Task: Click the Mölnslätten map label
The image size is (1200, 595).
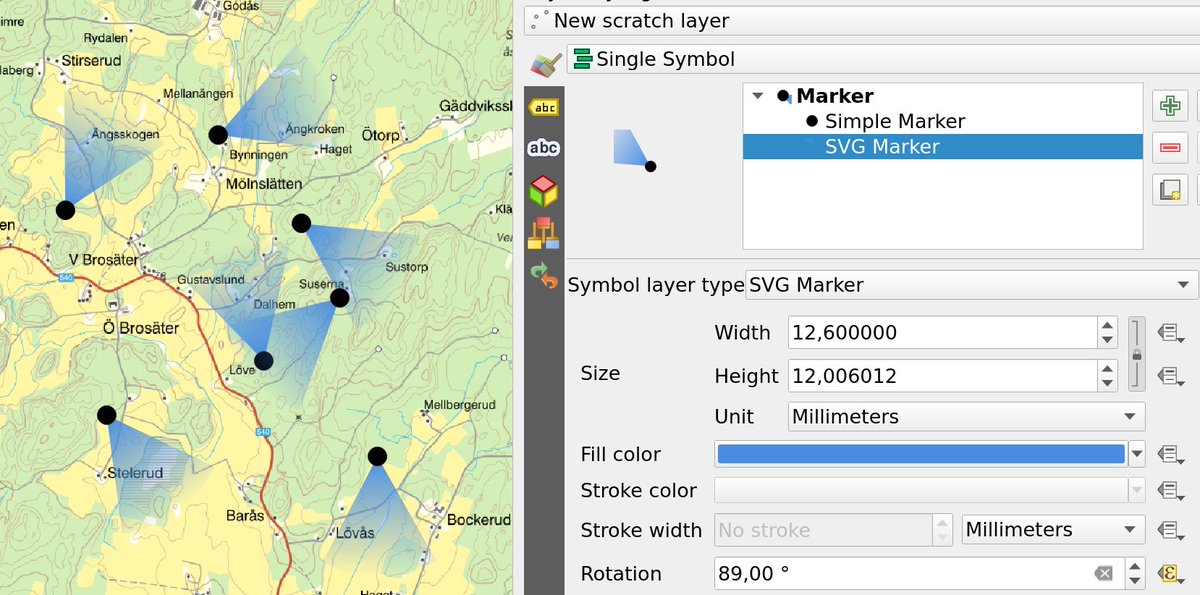Action: click(264, 184)
